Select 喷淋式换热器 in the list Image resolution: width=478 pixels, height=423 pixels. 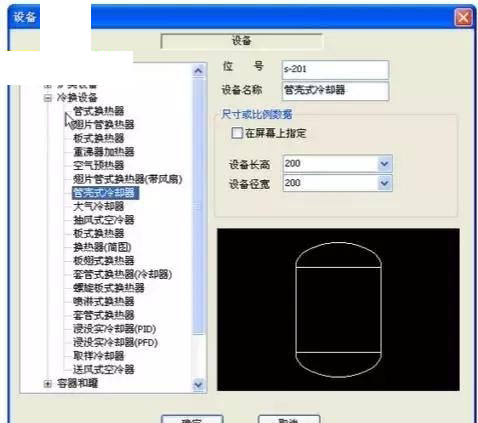tap(104, 302)
